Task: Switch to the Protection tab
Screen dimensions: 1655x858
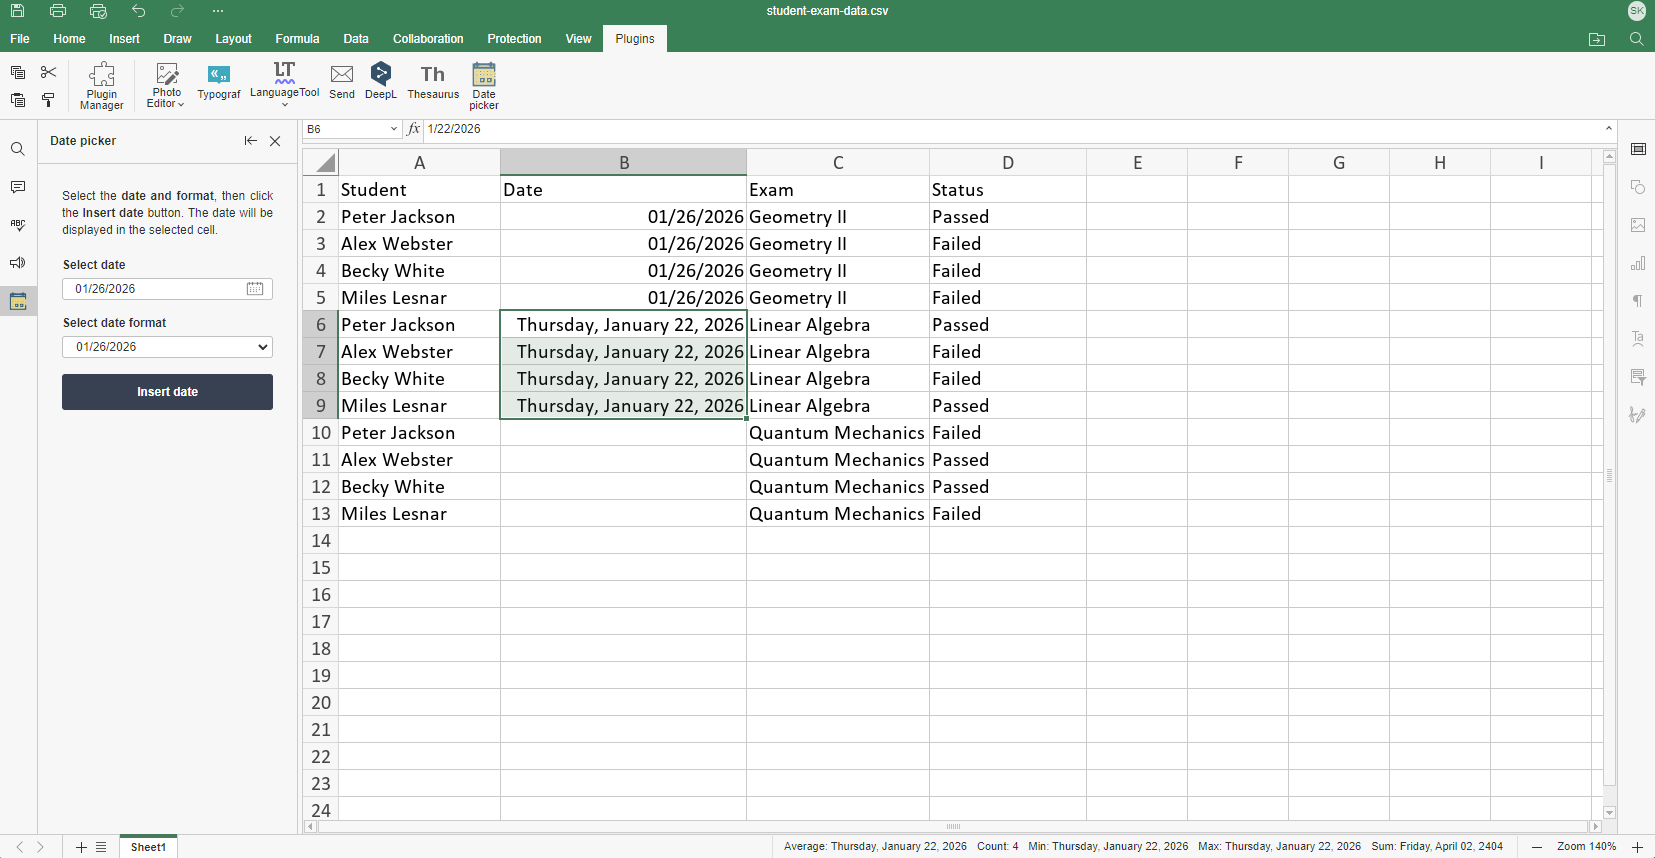Action: pyautogui.click(x=514, y=39)
